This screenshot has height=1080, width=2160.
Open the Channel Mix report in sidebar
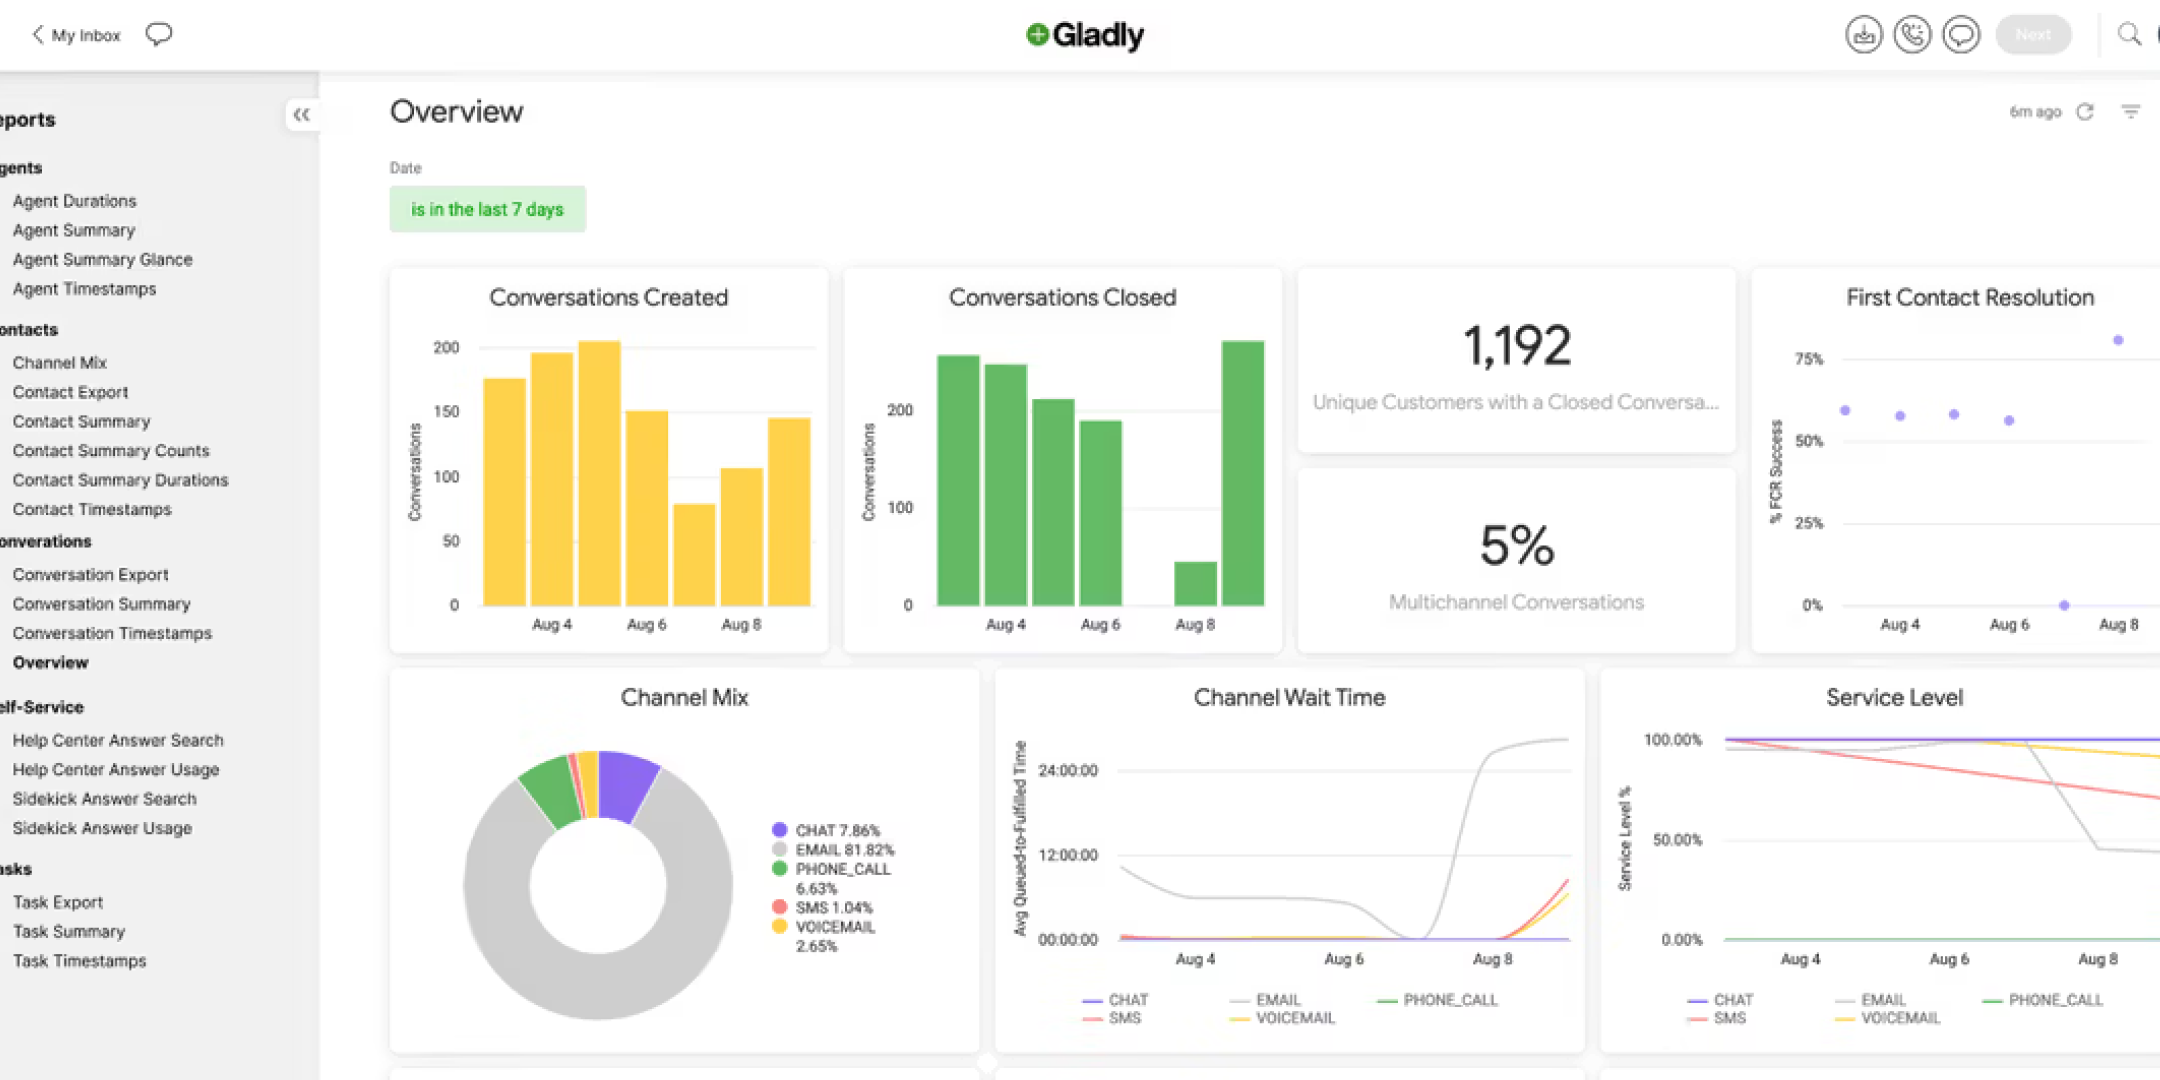[60, 363]
